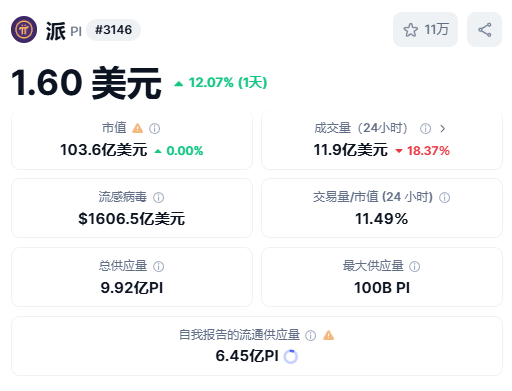Image resolution: width=512 pixels, height=391 pixels.
Task: Click the 11.9亿美元 volume value
Action: tap(351, 150)
